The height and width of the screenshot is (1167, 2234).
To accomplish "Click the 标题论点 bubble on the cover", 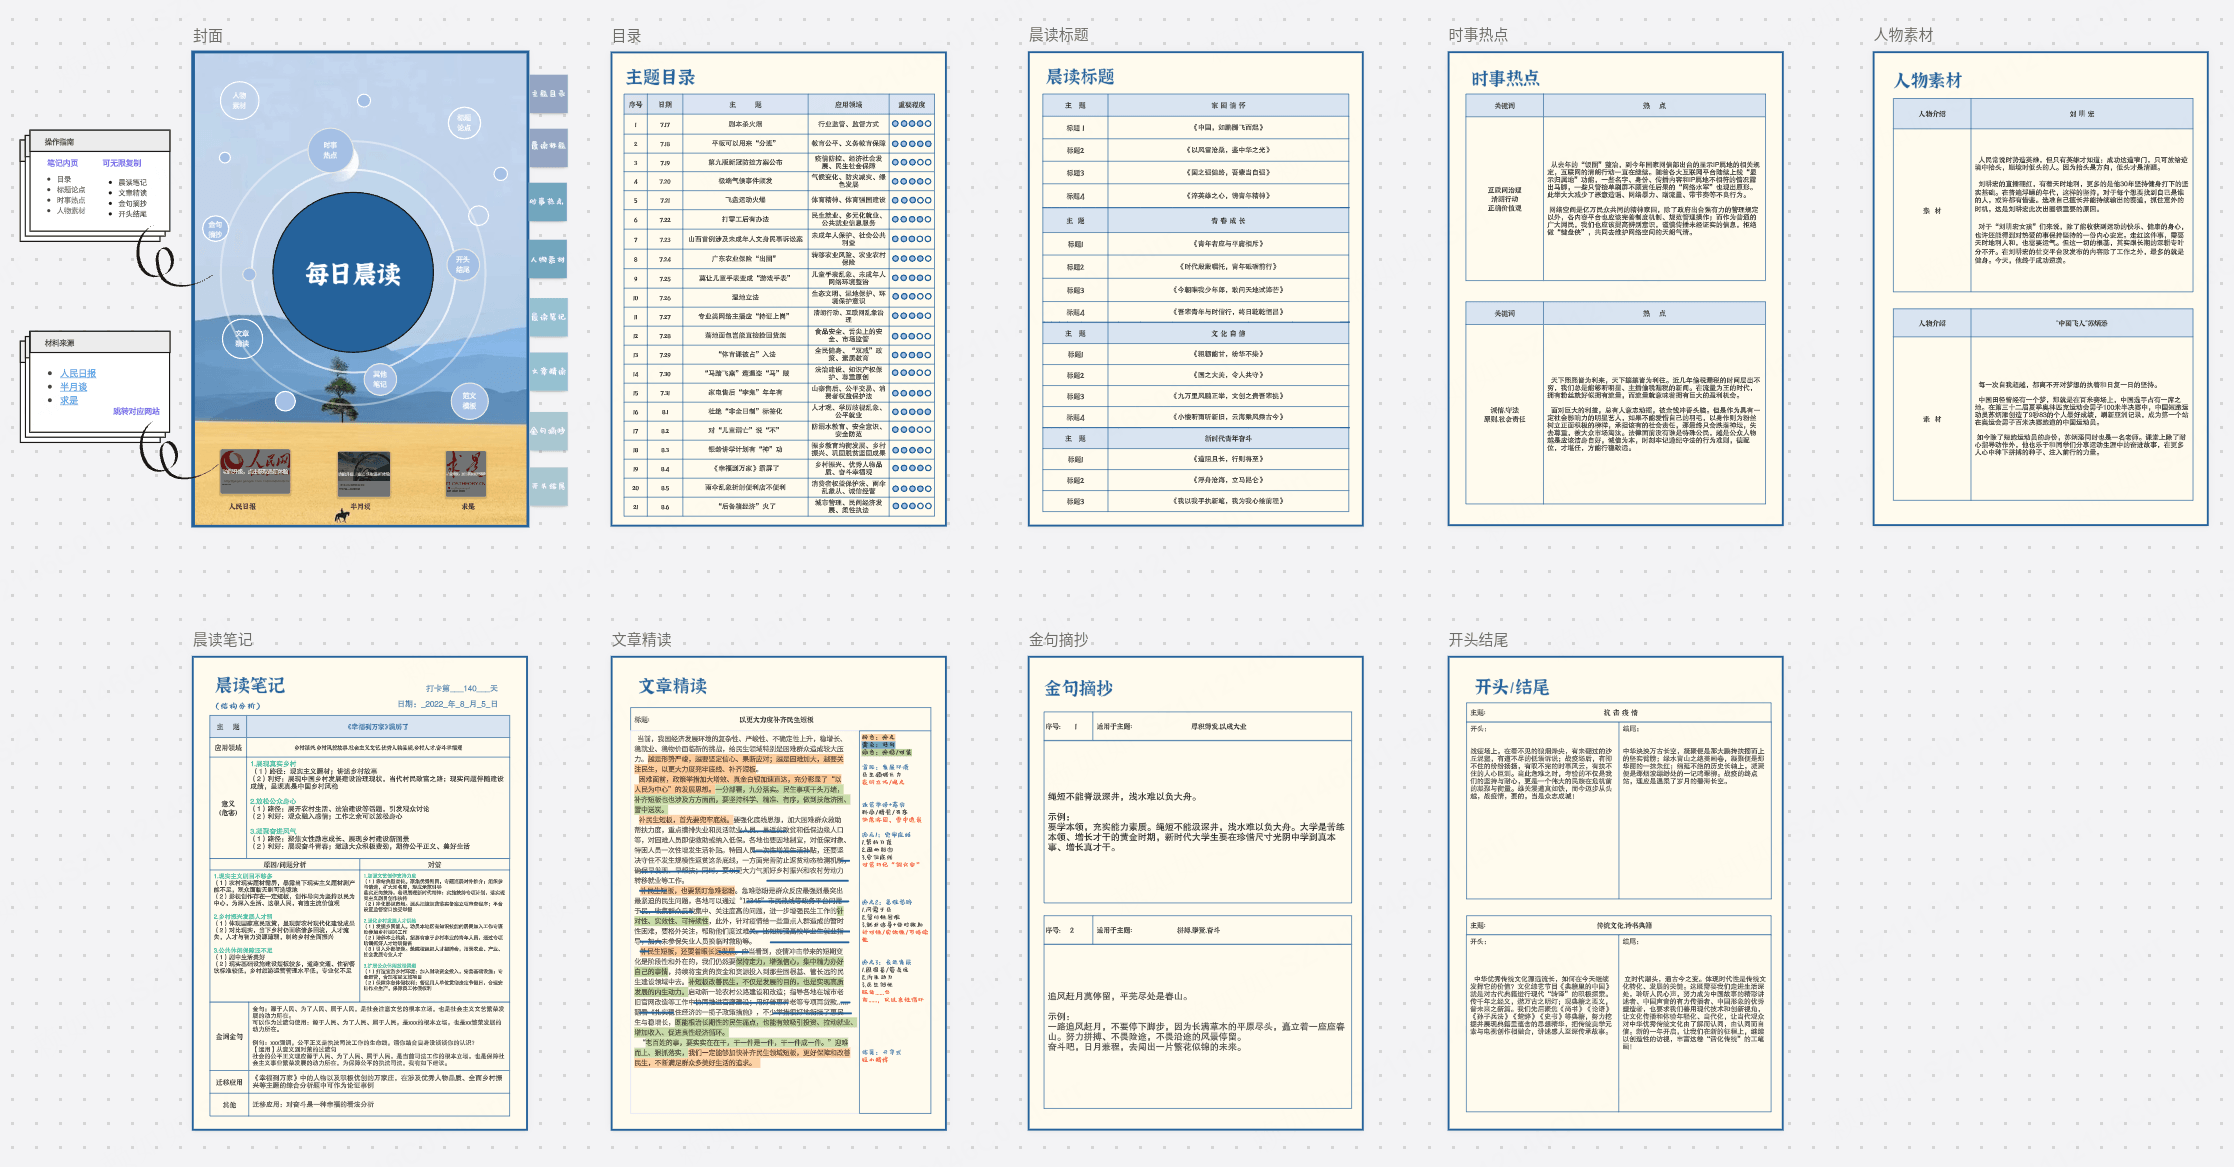I will click(x=464, y=123).
